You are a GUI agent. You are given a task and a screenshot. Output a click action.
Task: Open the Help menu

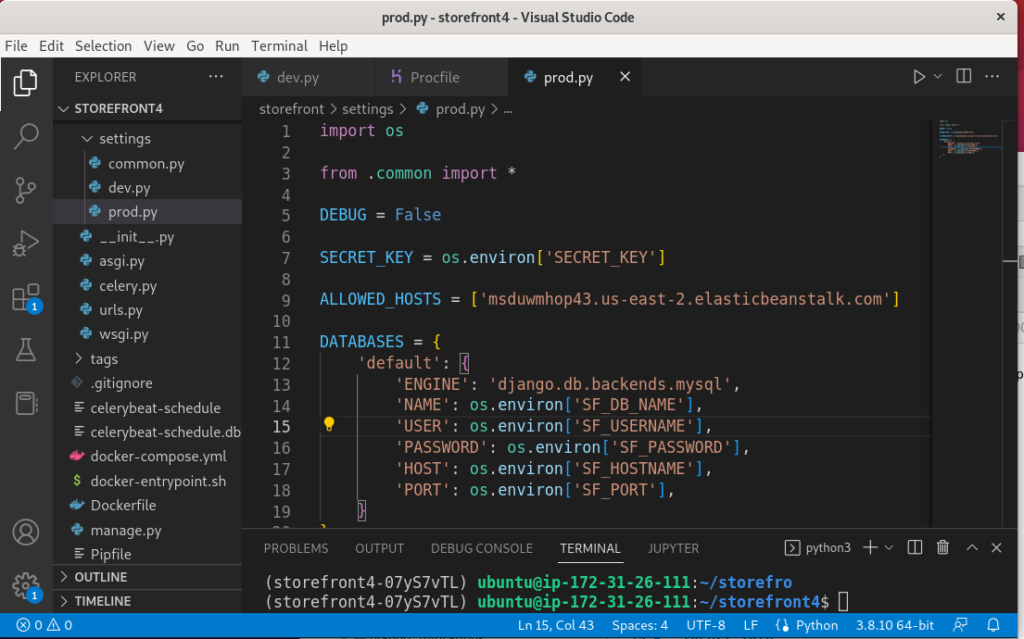[x=333, y=46]
